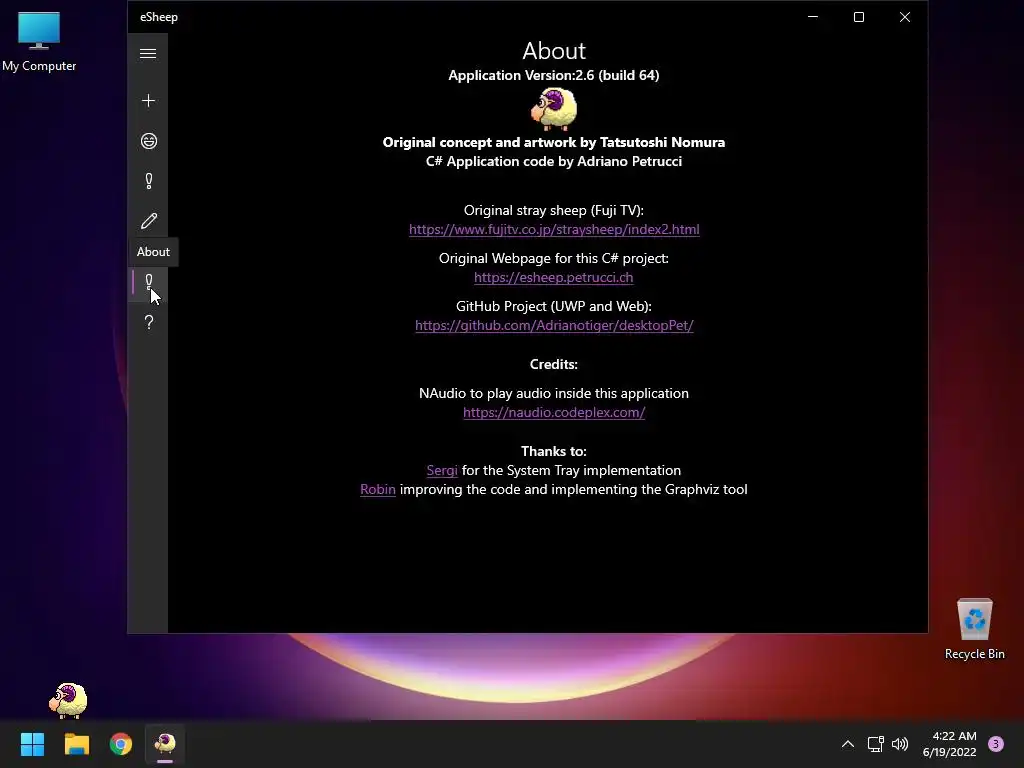The width and height of the screenshot is (1024, 768).
Task: Open the GitHub desktopPet project link
Action: [x=554, y=325]
